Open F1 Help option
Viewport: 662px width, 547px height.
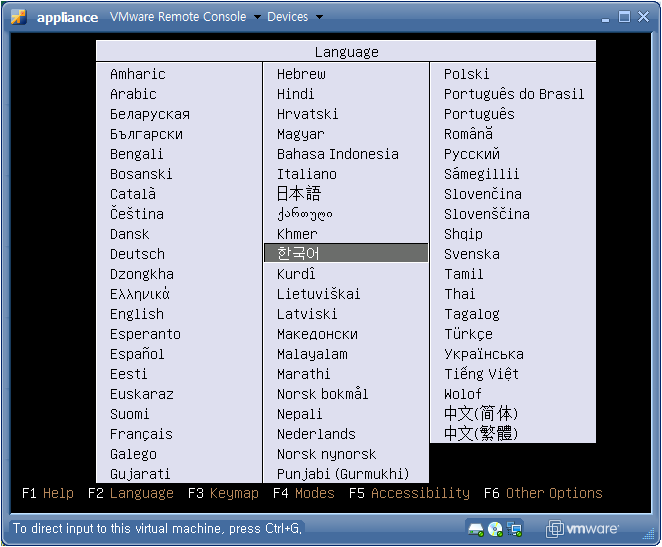[48, 493]
